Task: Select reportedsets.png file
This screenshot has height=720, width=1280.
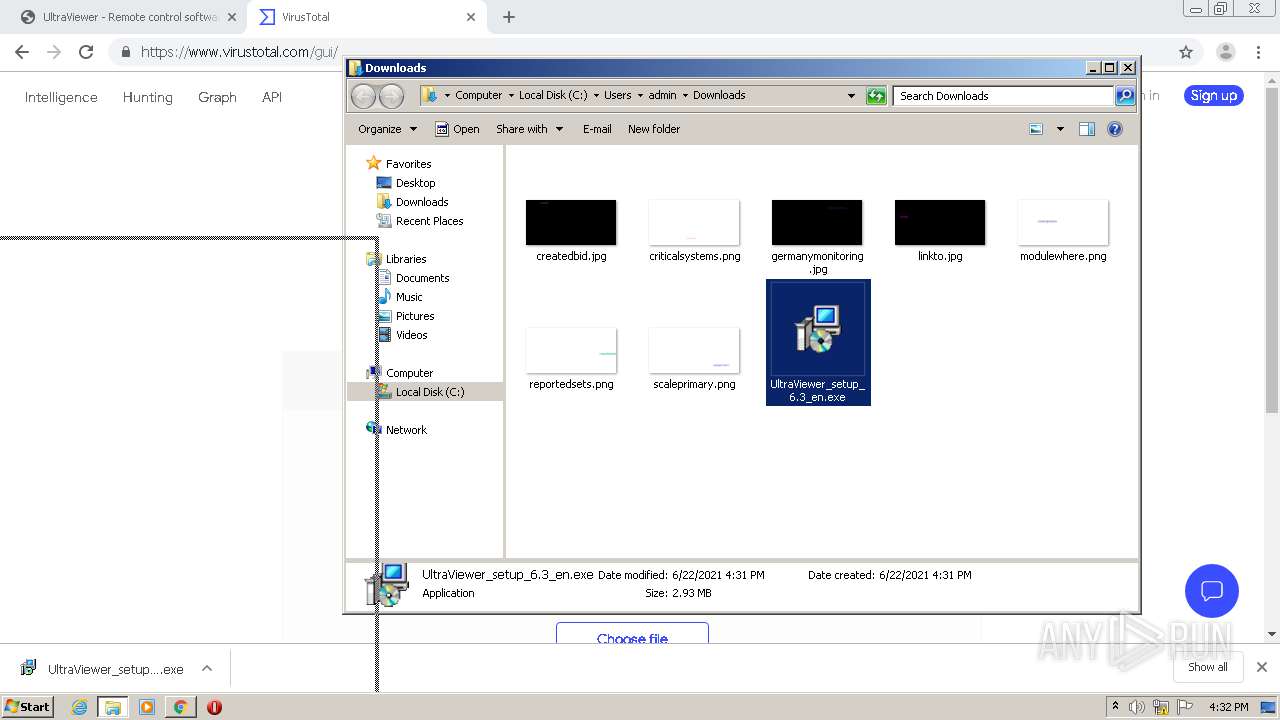Action: [571, 350]
